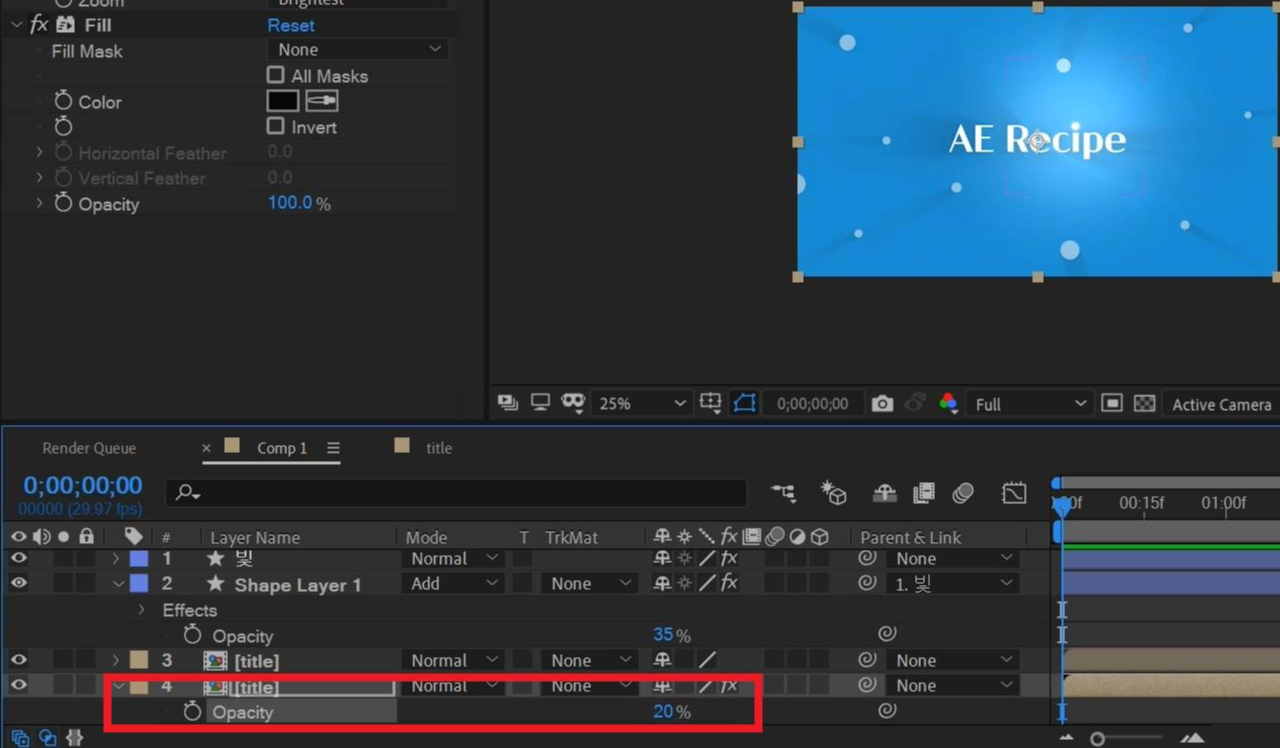Toggle mask and shape path visibility icon
1280x748 pixels.
[744, 403]
